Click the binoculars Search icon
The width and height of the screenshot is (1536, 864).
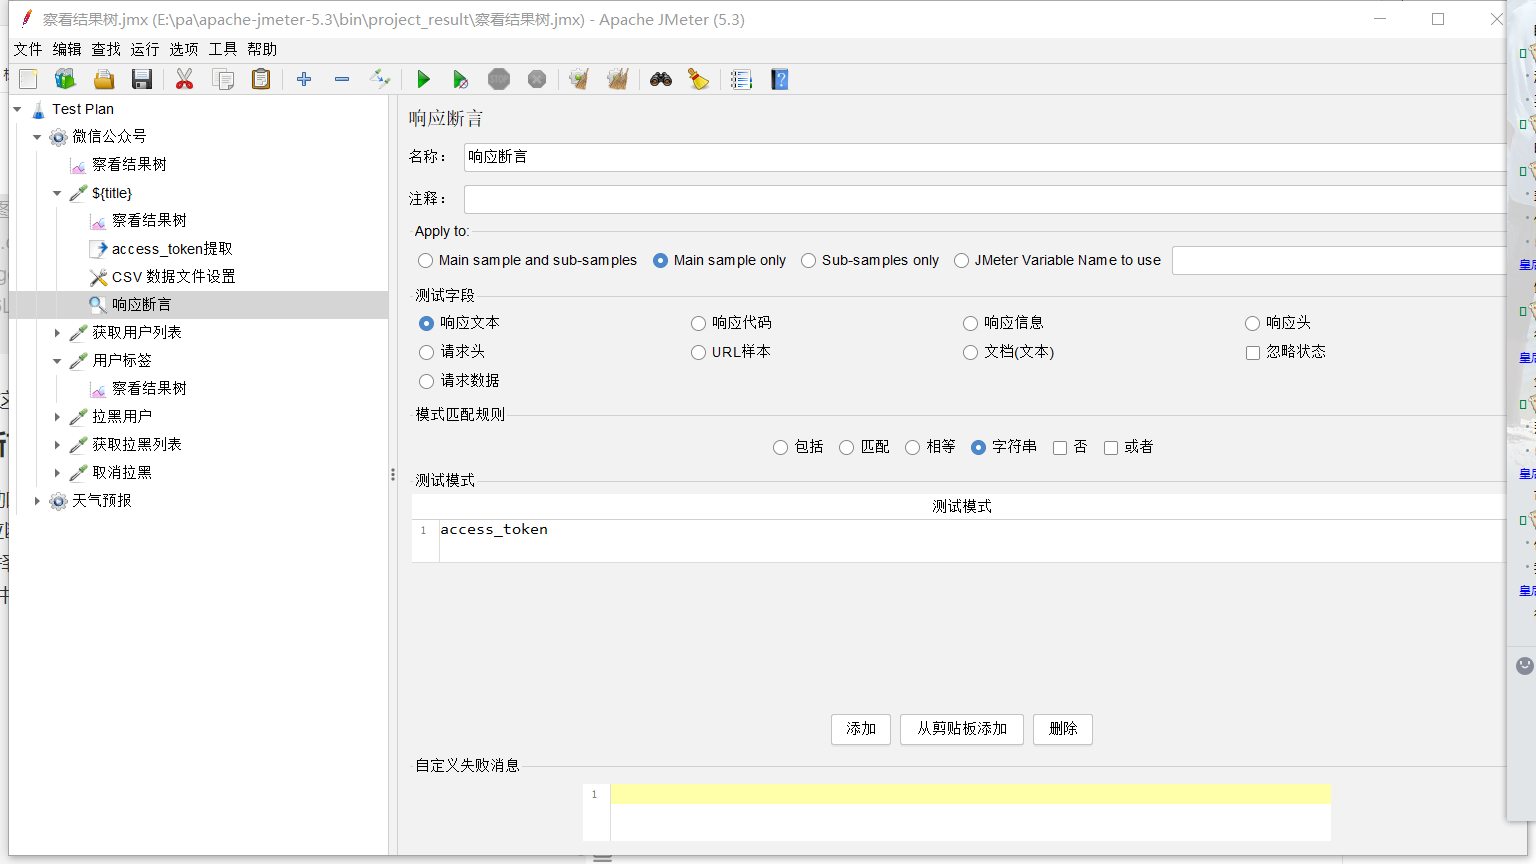(660, 80)
